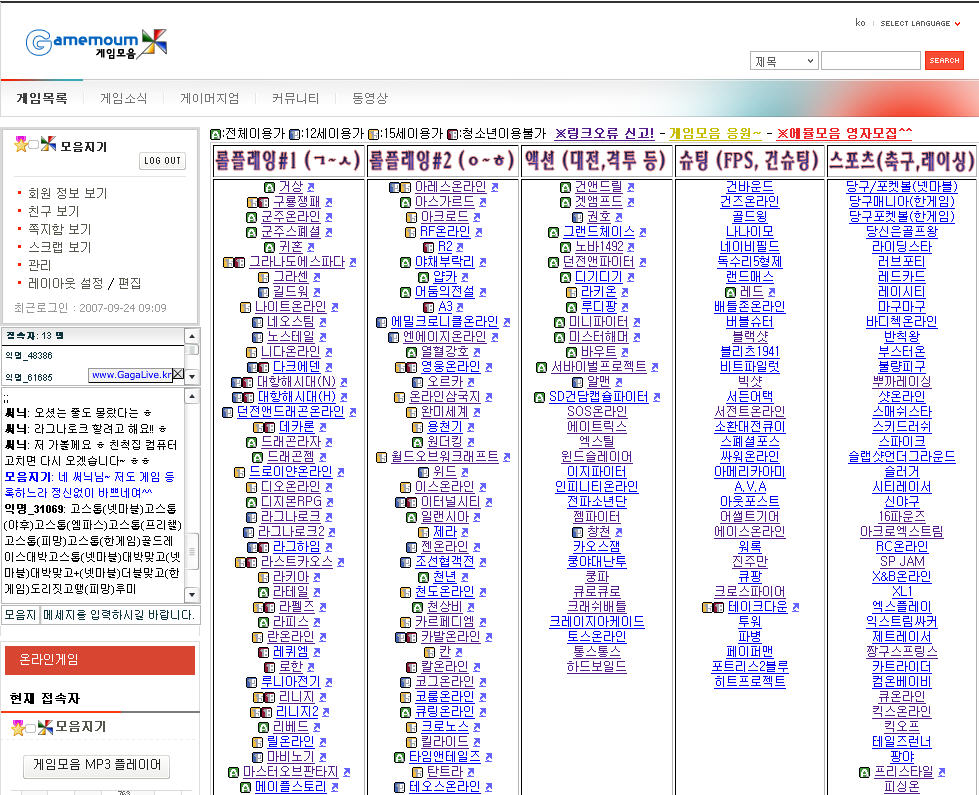Open the 게임소식 navigation tab
979x795 pixels.
point(124,98)
